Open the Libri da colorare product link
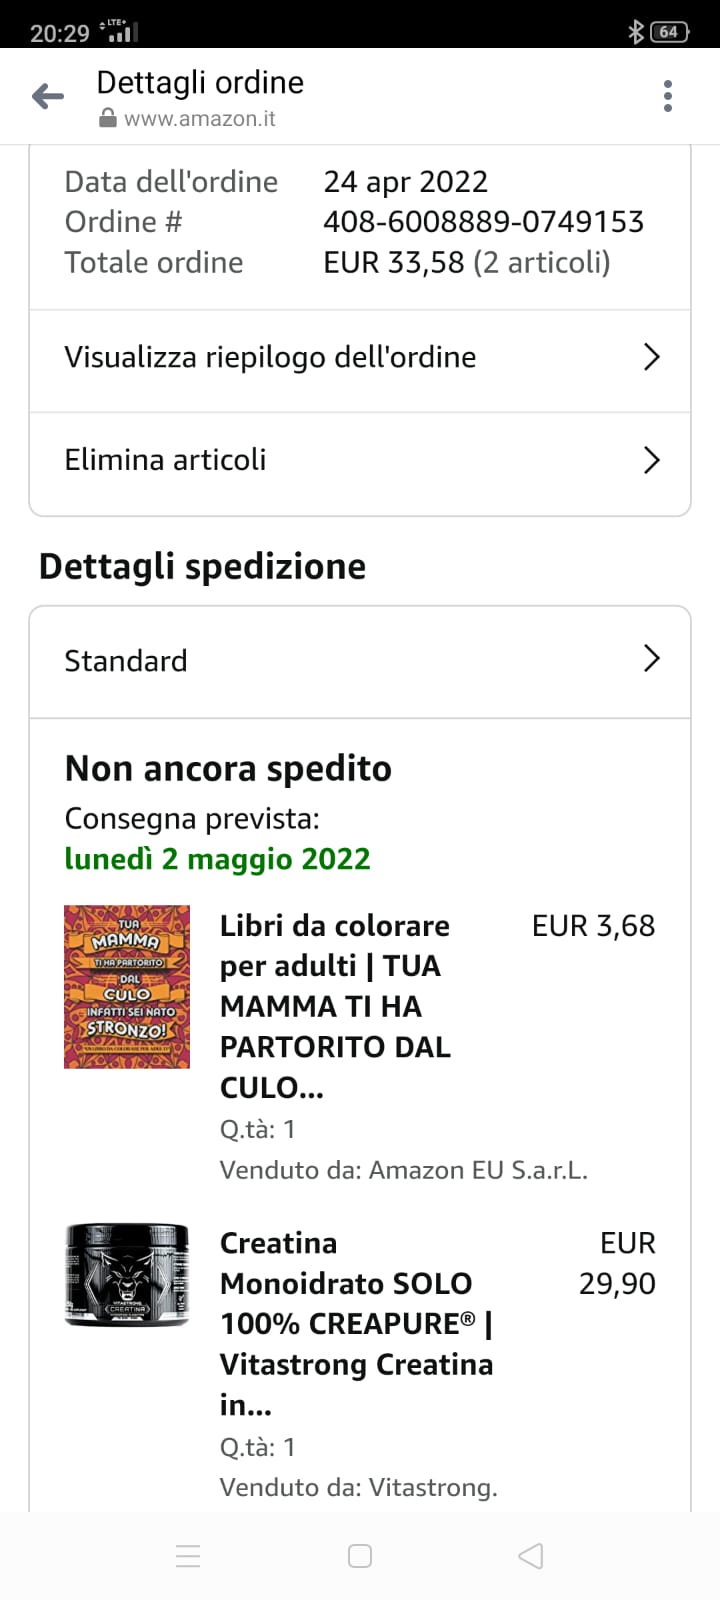 335,1006
